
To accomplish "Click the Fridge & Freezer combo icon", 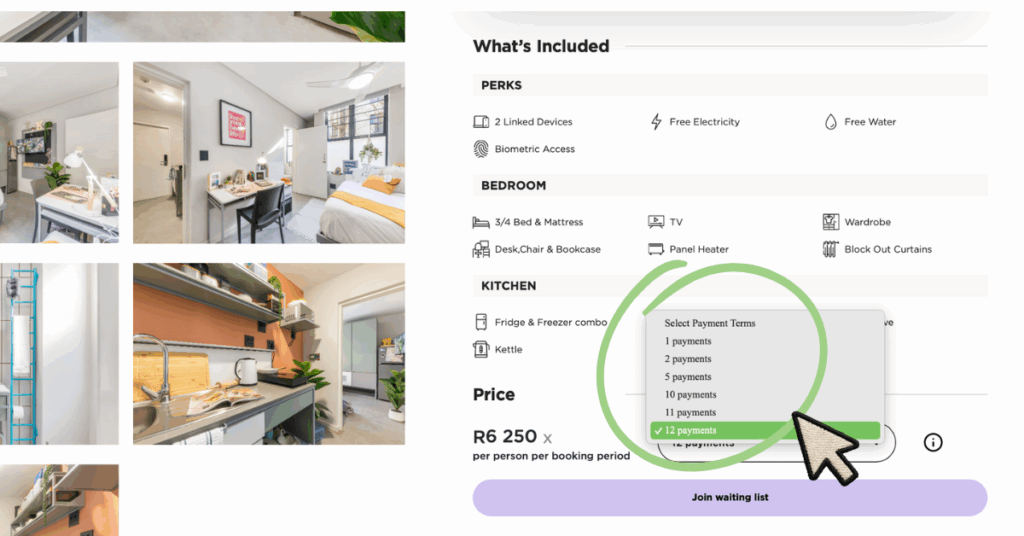I will pos(481,323).
